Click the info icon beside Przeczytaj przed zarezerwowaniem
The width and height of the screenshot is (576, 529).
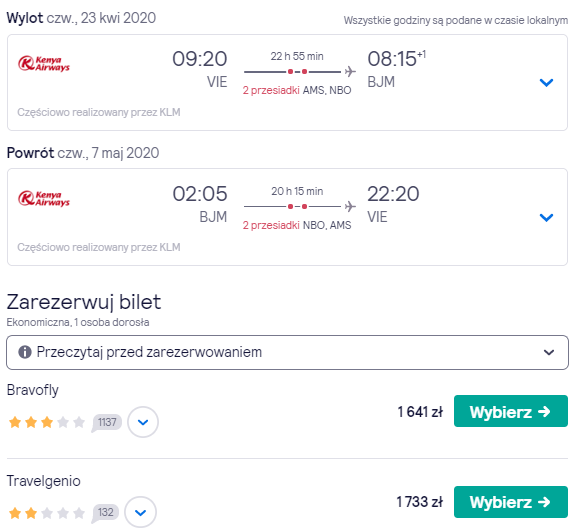(x=25, y=352)
